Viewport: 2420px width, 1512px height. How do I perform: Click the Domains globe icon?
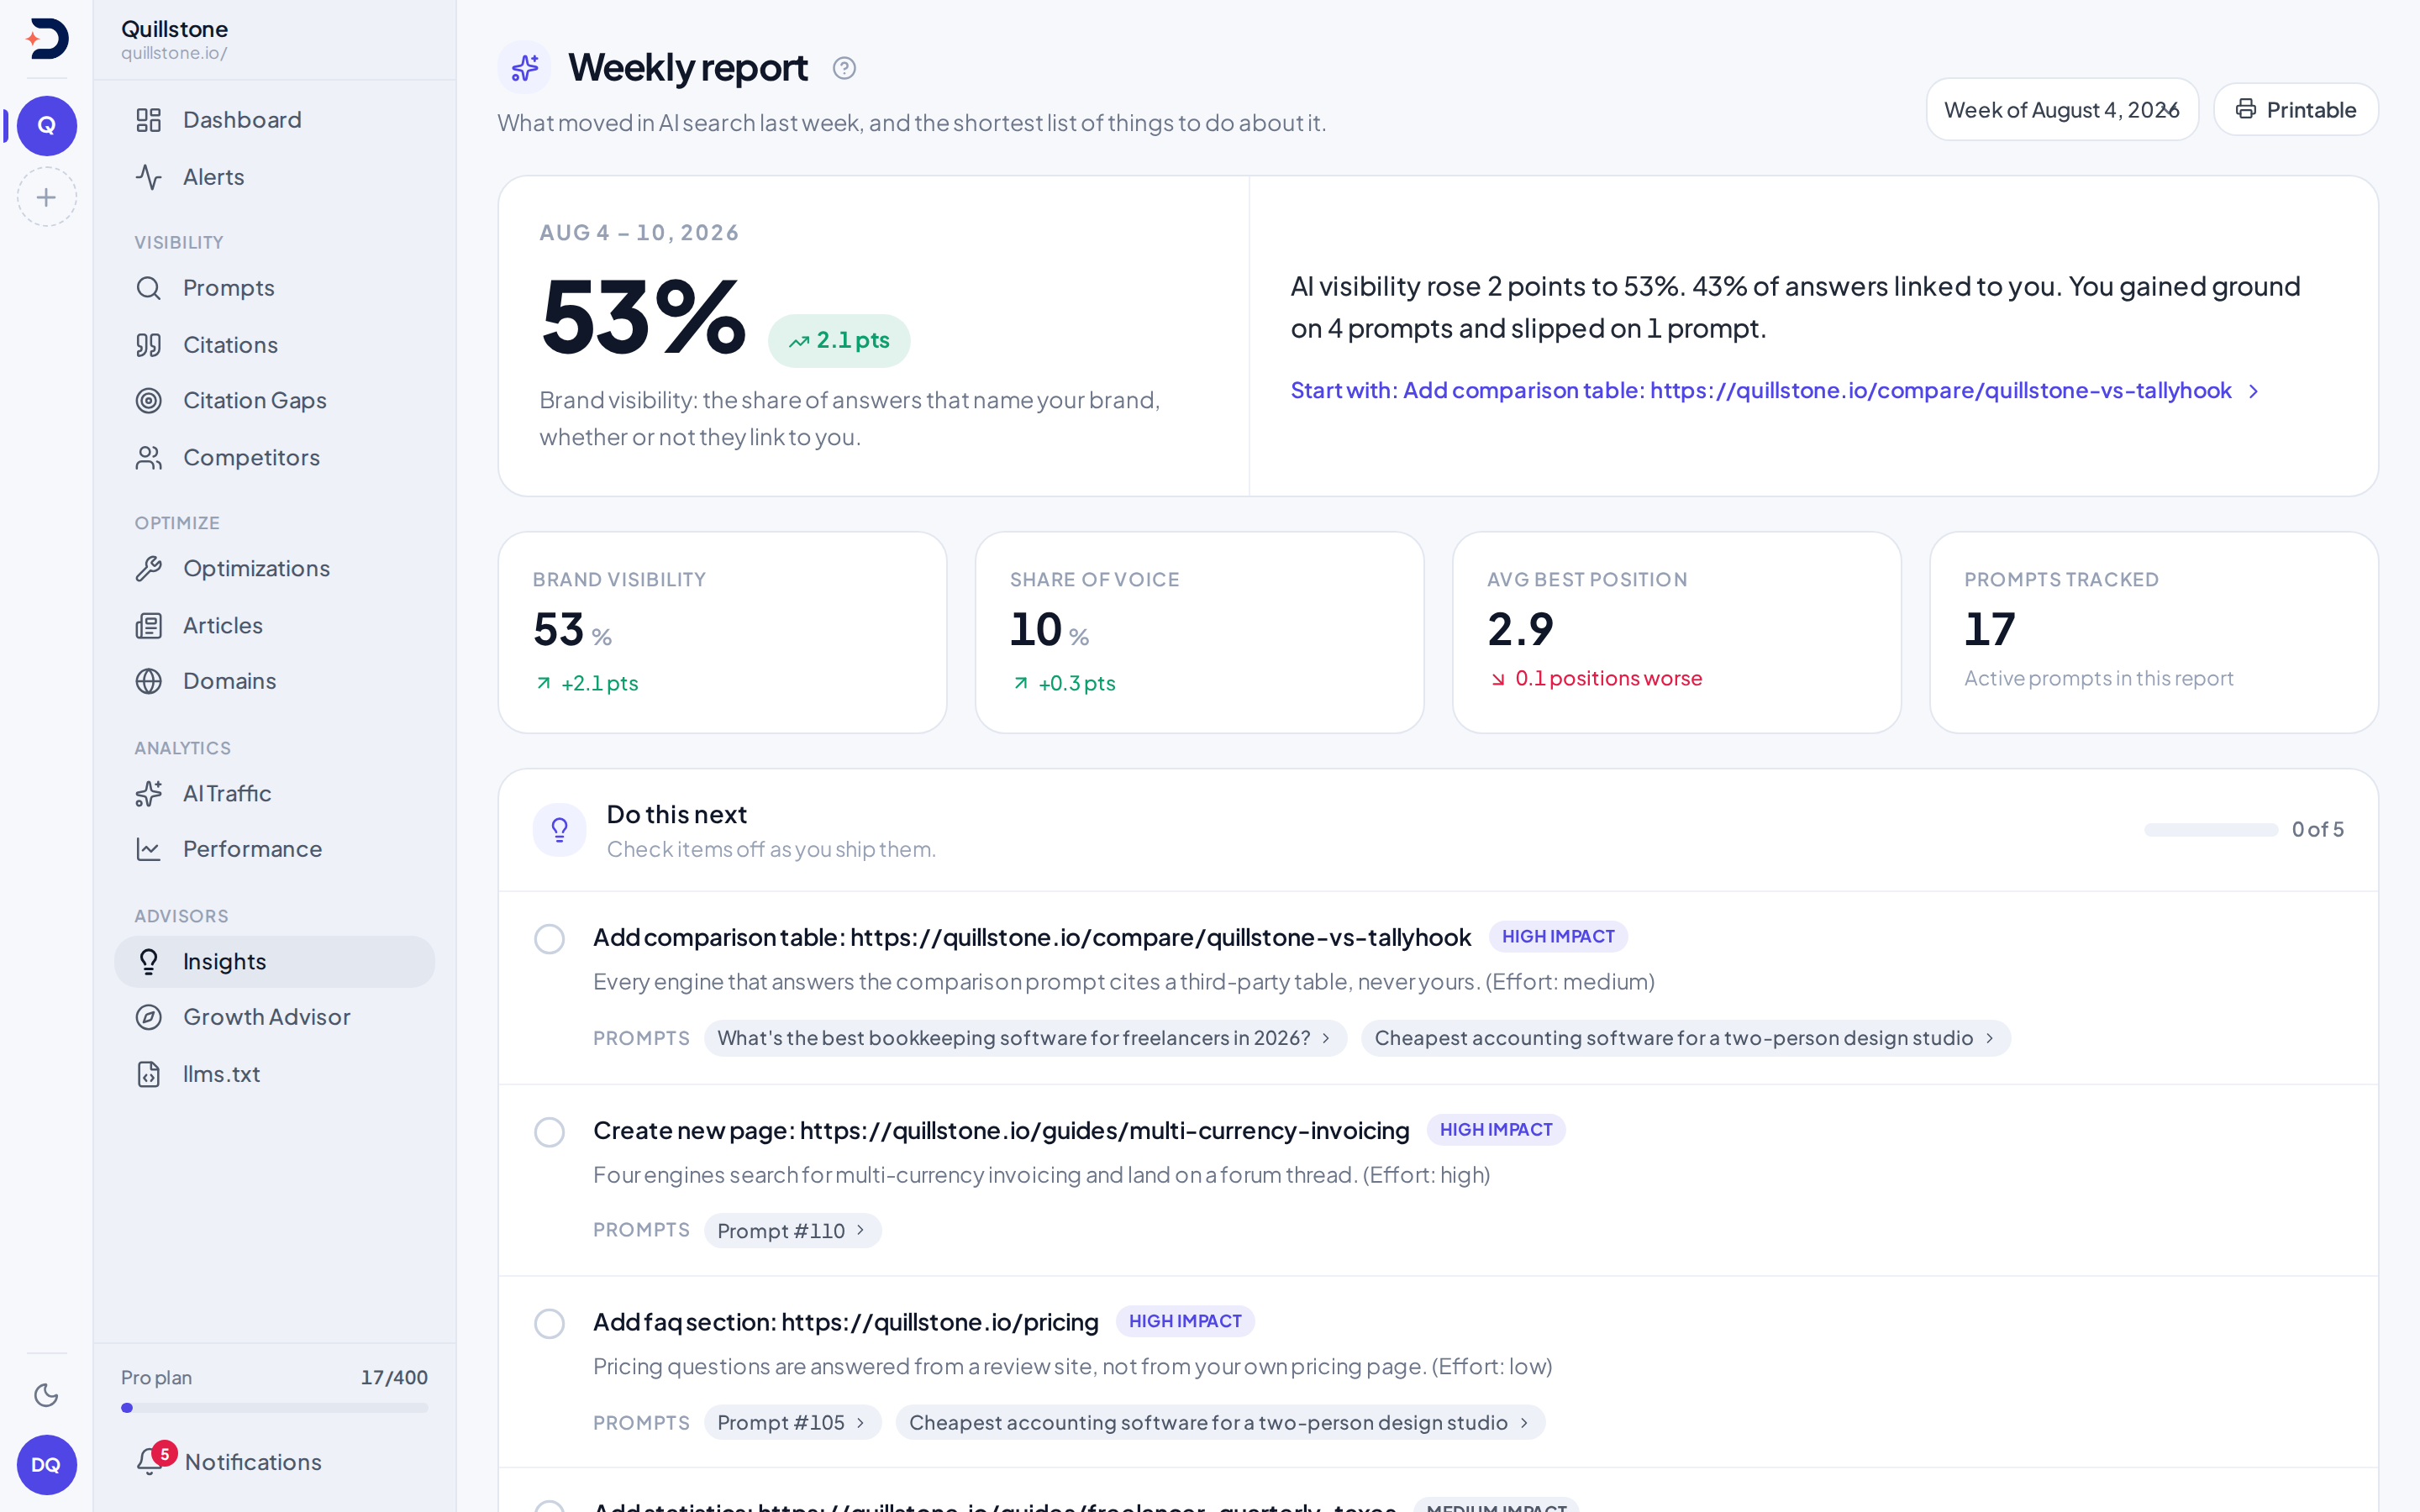149,681
